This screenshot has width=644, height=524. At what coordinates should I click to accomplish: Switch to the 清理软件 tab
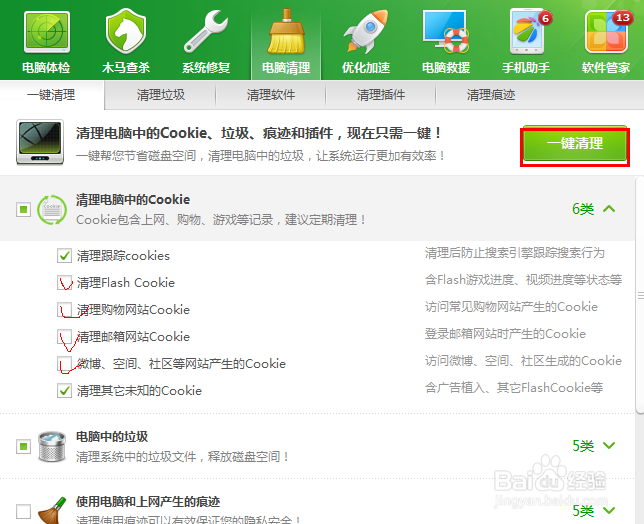pos(271,95)
